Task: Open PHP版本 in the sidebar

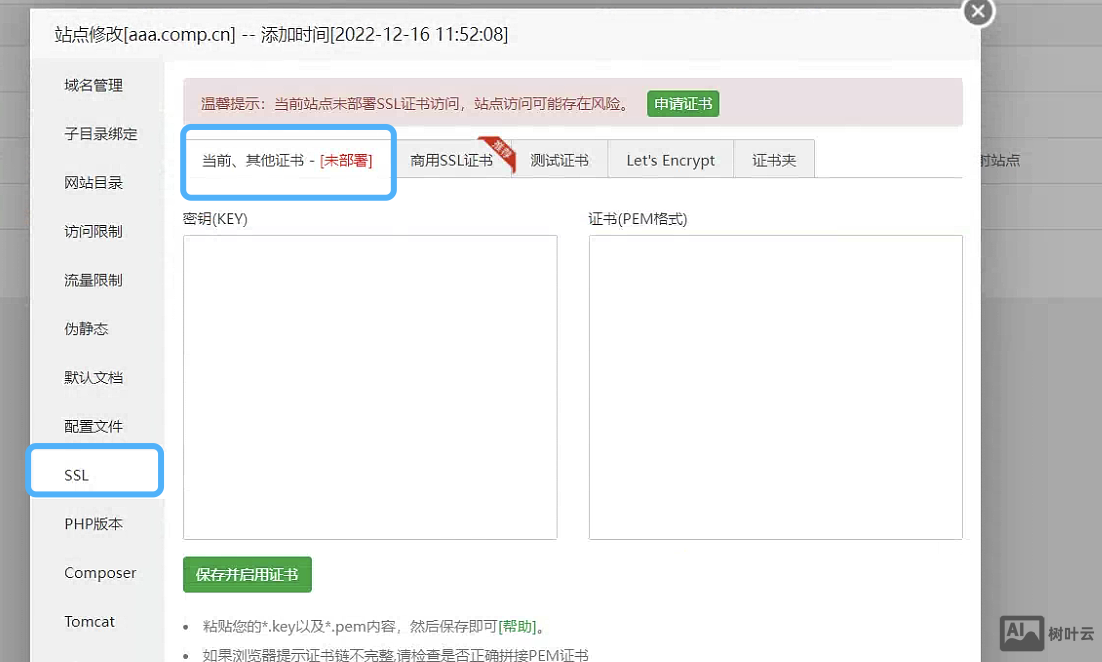Action: click(x=94, y=524)
